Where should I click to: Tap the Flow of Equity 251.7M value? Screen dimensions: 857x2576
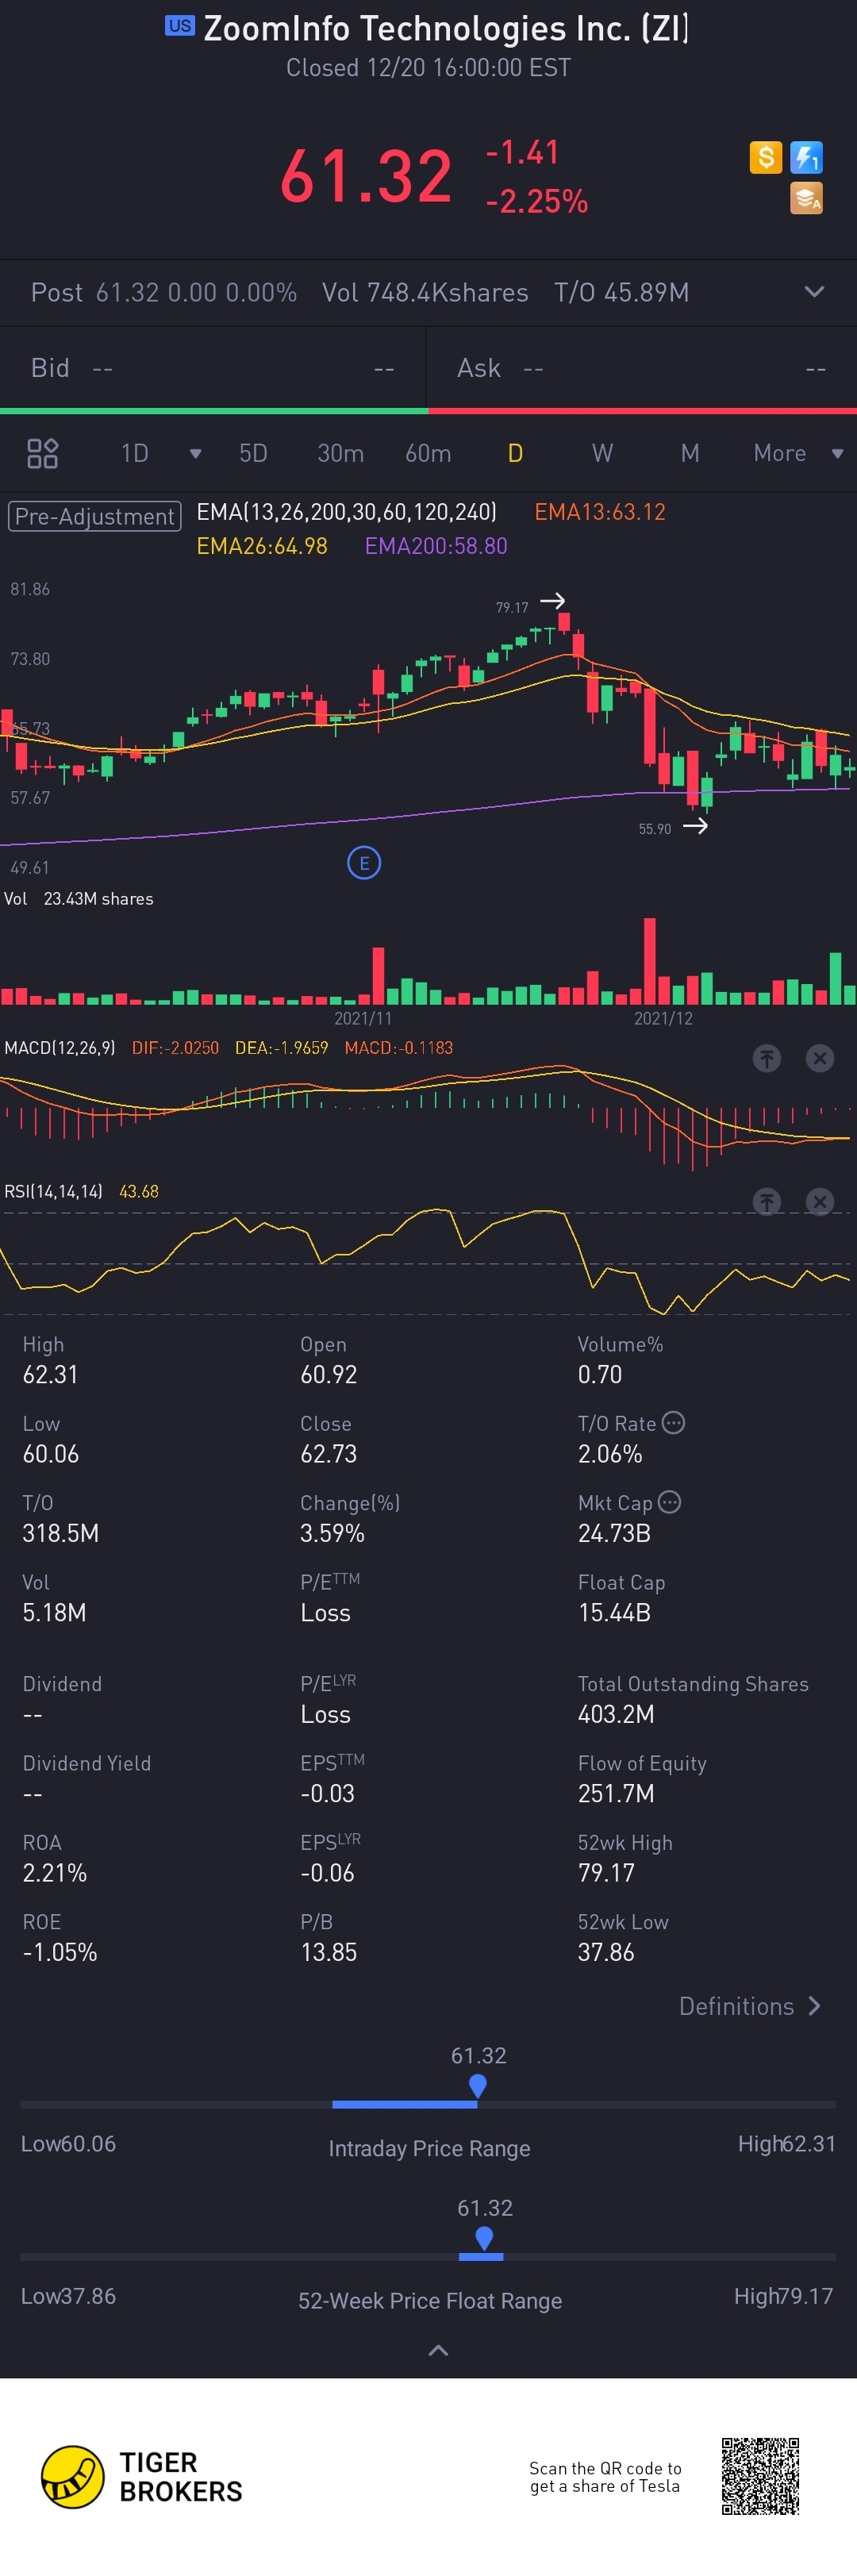pyautogui.click(x=616, y=1793)
